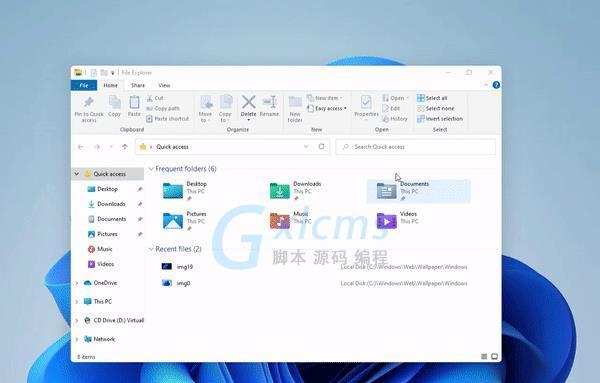Click the Rename icon
600x383 pixels.
(x=269, y=102)
